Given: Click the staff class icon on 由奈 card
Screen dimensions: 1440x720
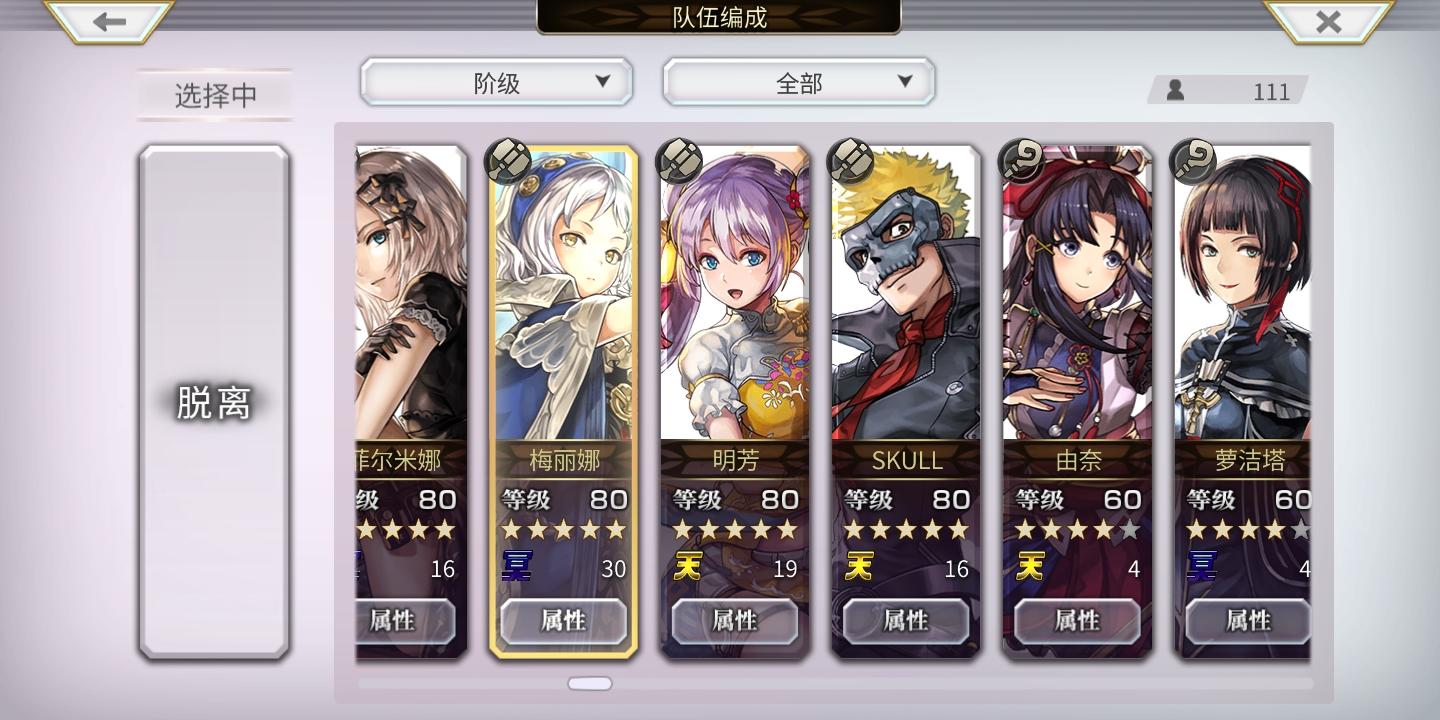Looking at the screenshot, I should tap(1022, 161).
